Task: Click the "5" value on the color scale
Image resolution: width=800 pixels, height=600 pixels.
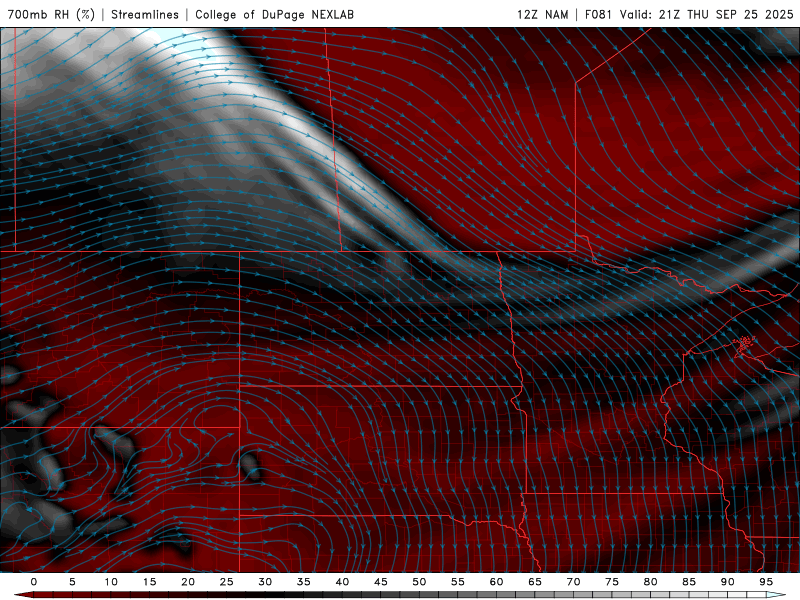Action: (x=72, y=582)
